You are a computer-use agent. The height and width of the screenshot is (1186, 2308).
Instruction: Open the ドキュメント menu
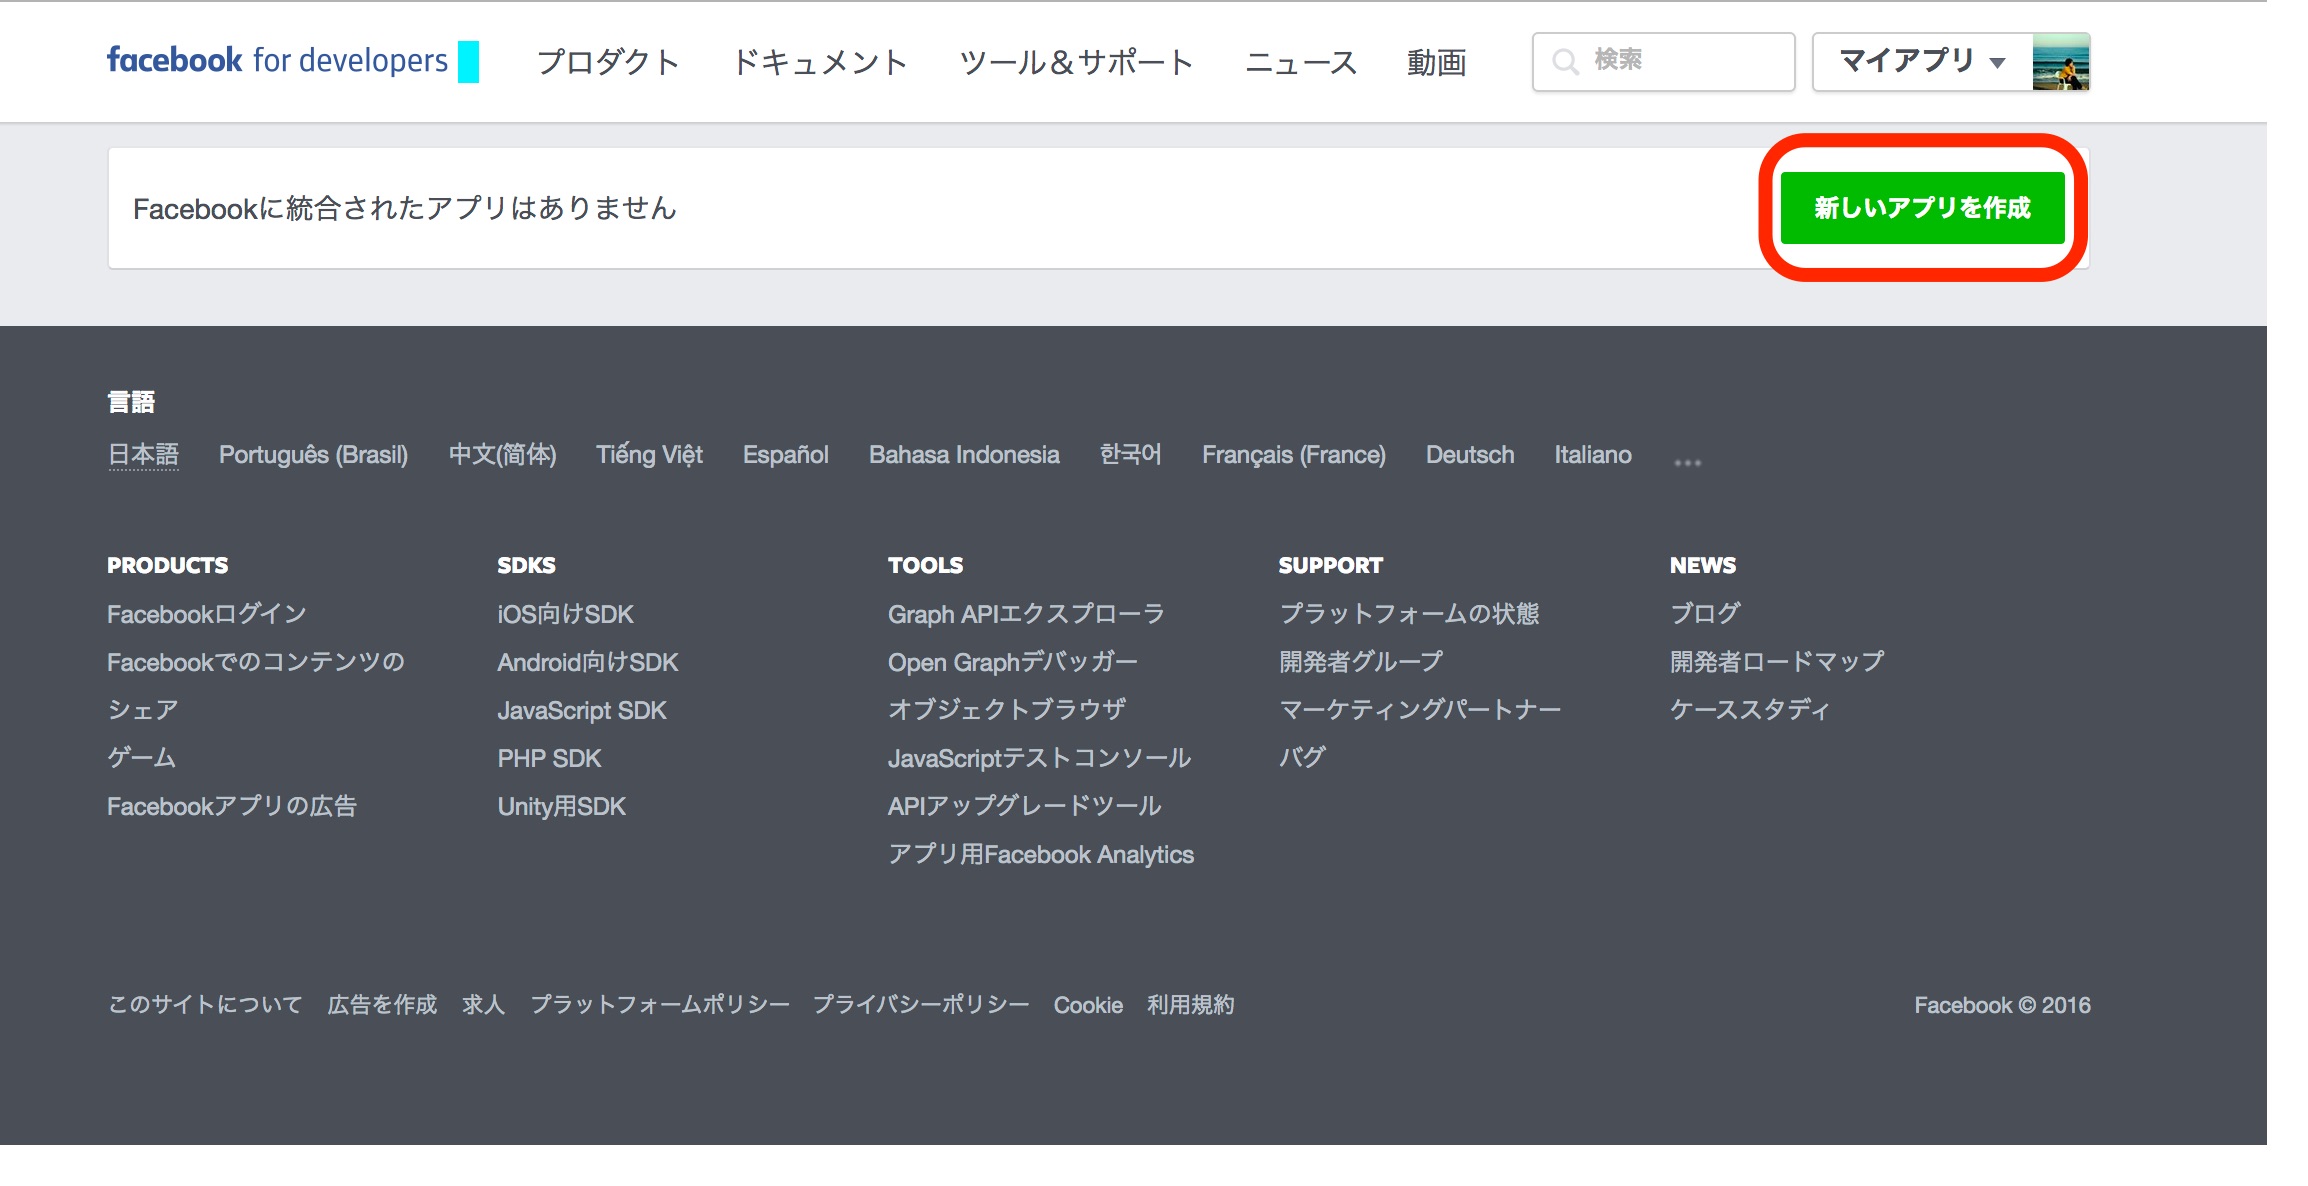(x=820, y=62)
